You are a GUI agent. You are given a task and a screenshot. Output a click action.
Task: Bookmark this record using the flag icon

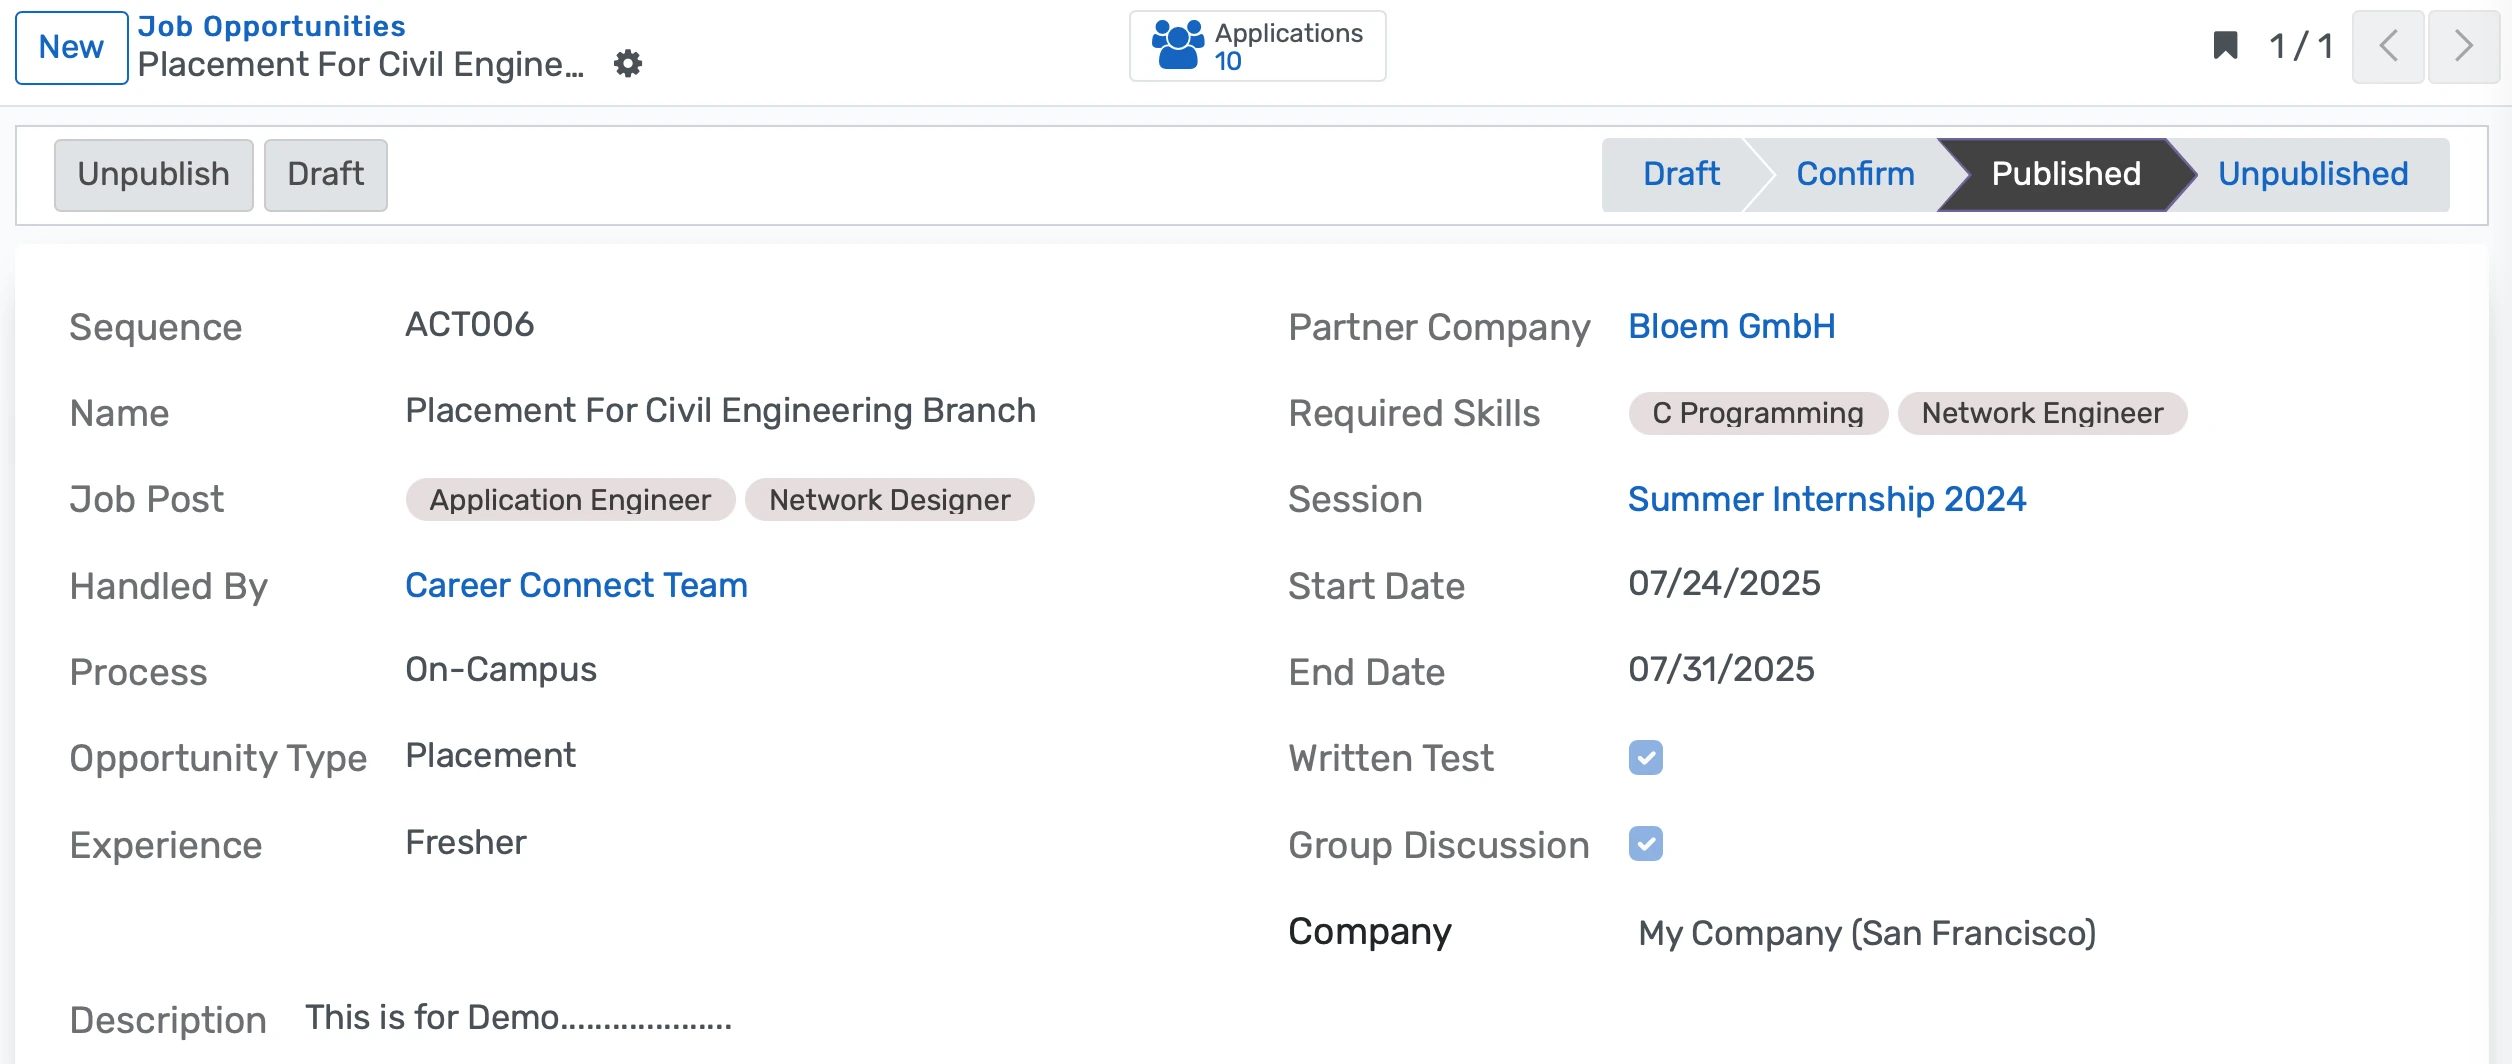[2224, 45]
